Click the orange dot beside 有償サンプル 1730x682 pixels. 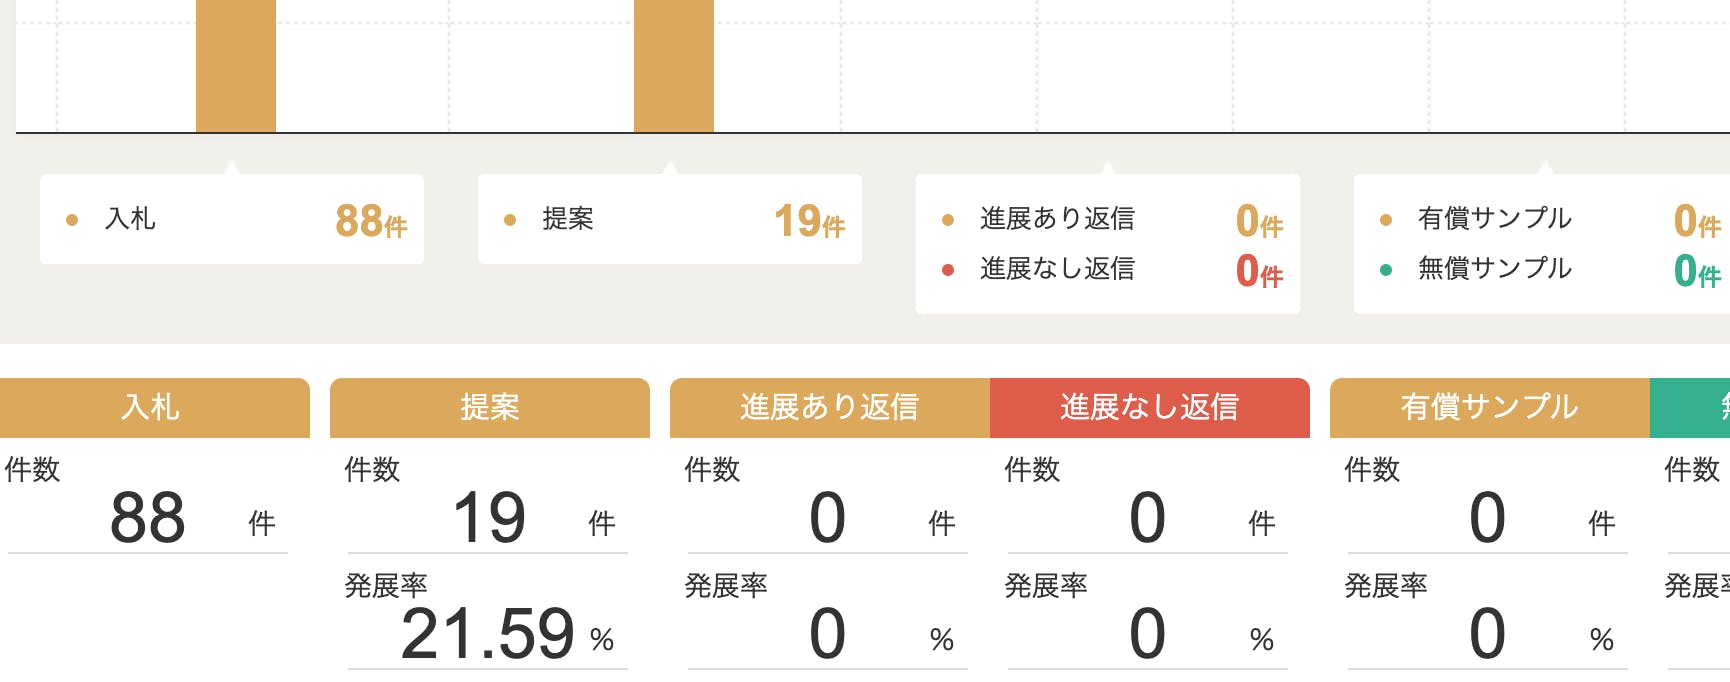click(1386, 220)
